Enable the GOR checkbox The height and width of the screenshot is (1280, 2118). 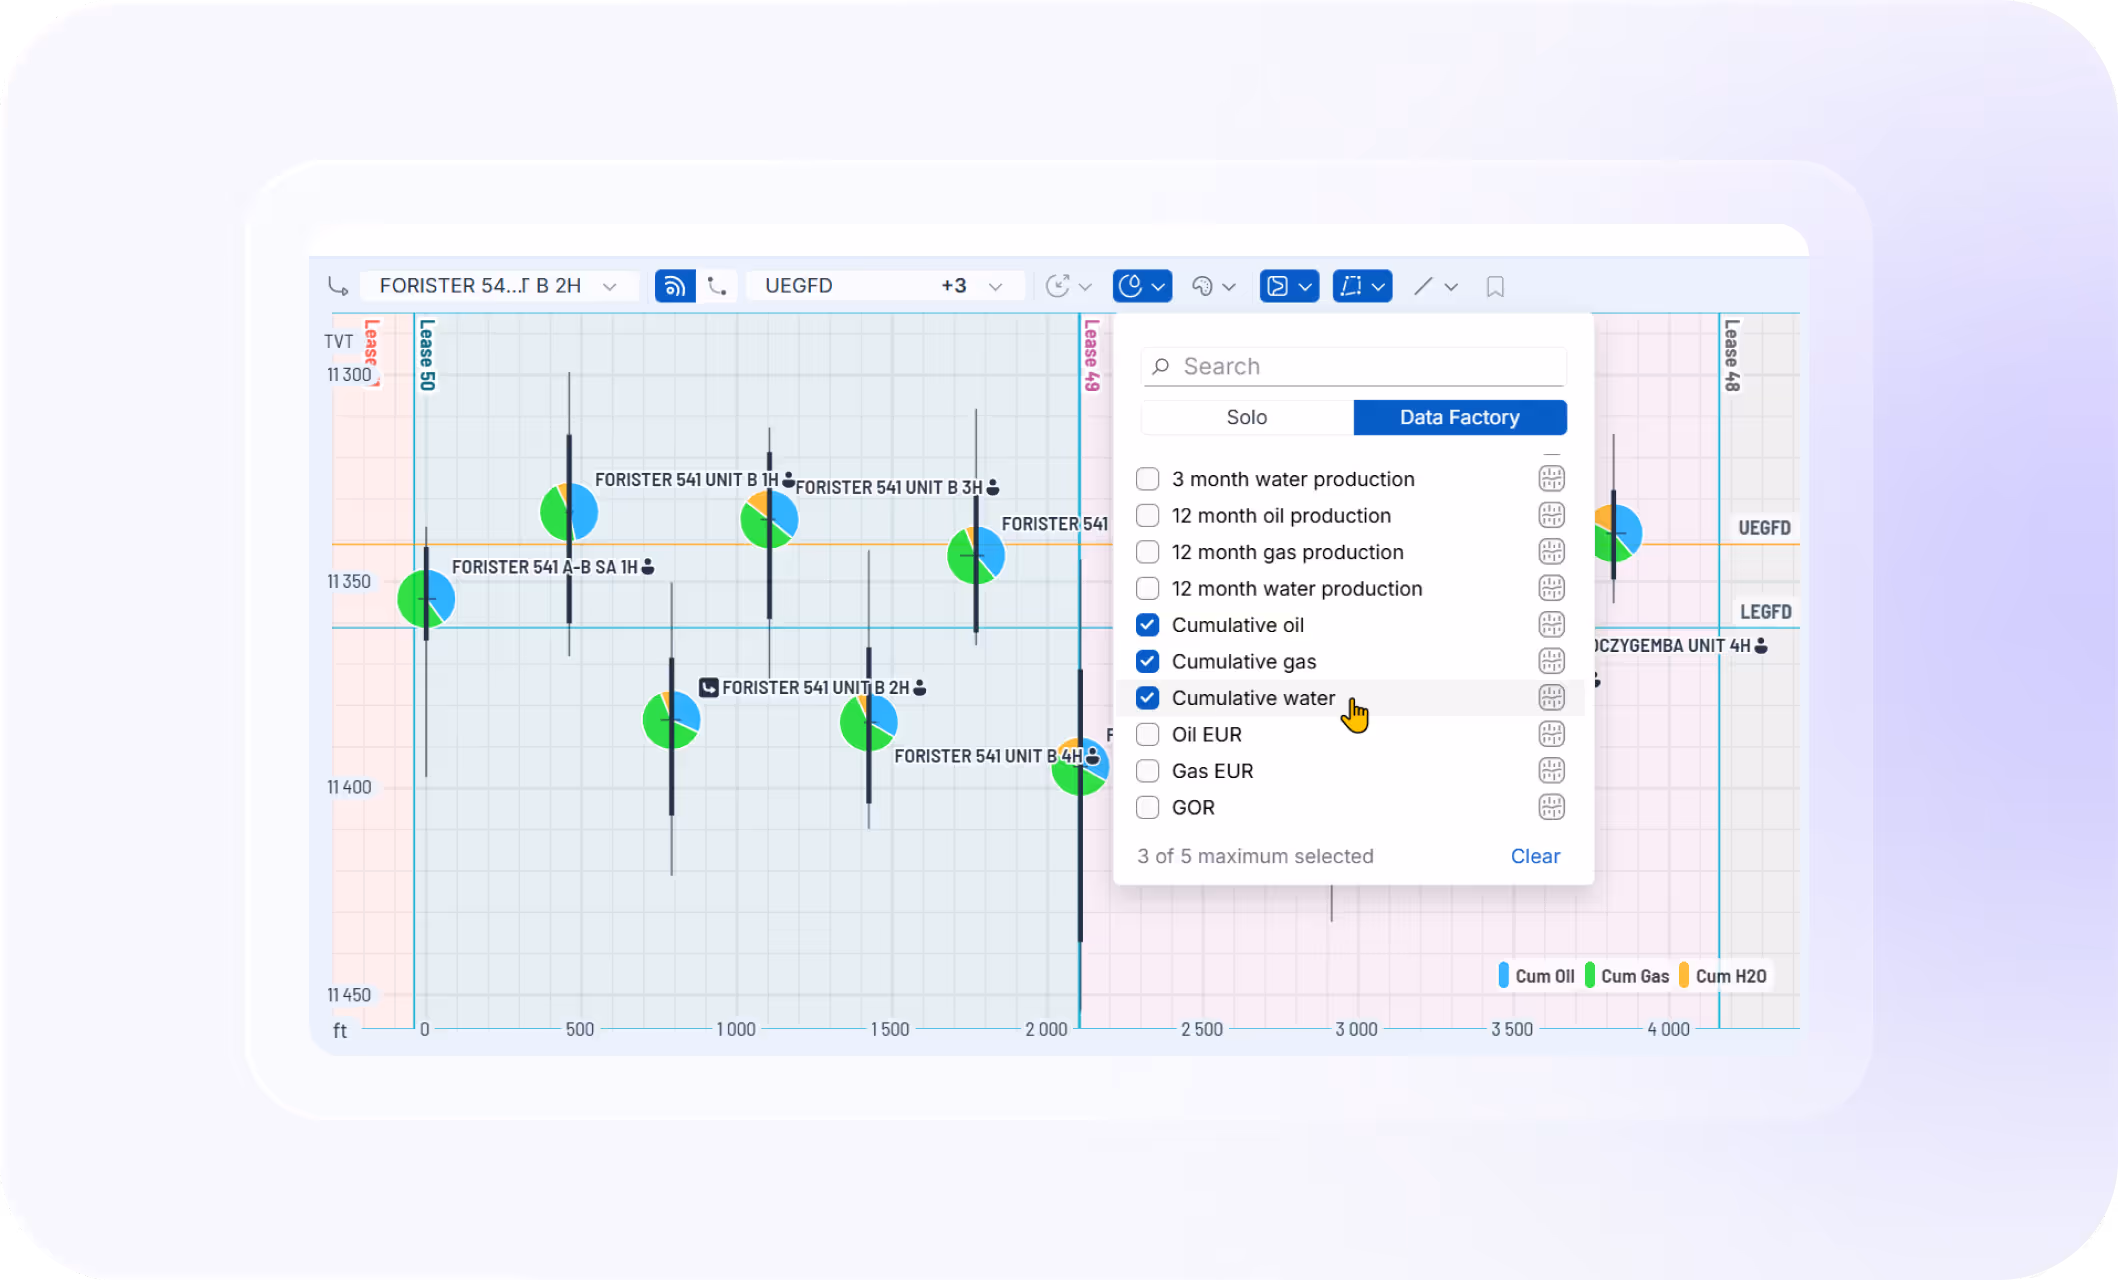1148,808
